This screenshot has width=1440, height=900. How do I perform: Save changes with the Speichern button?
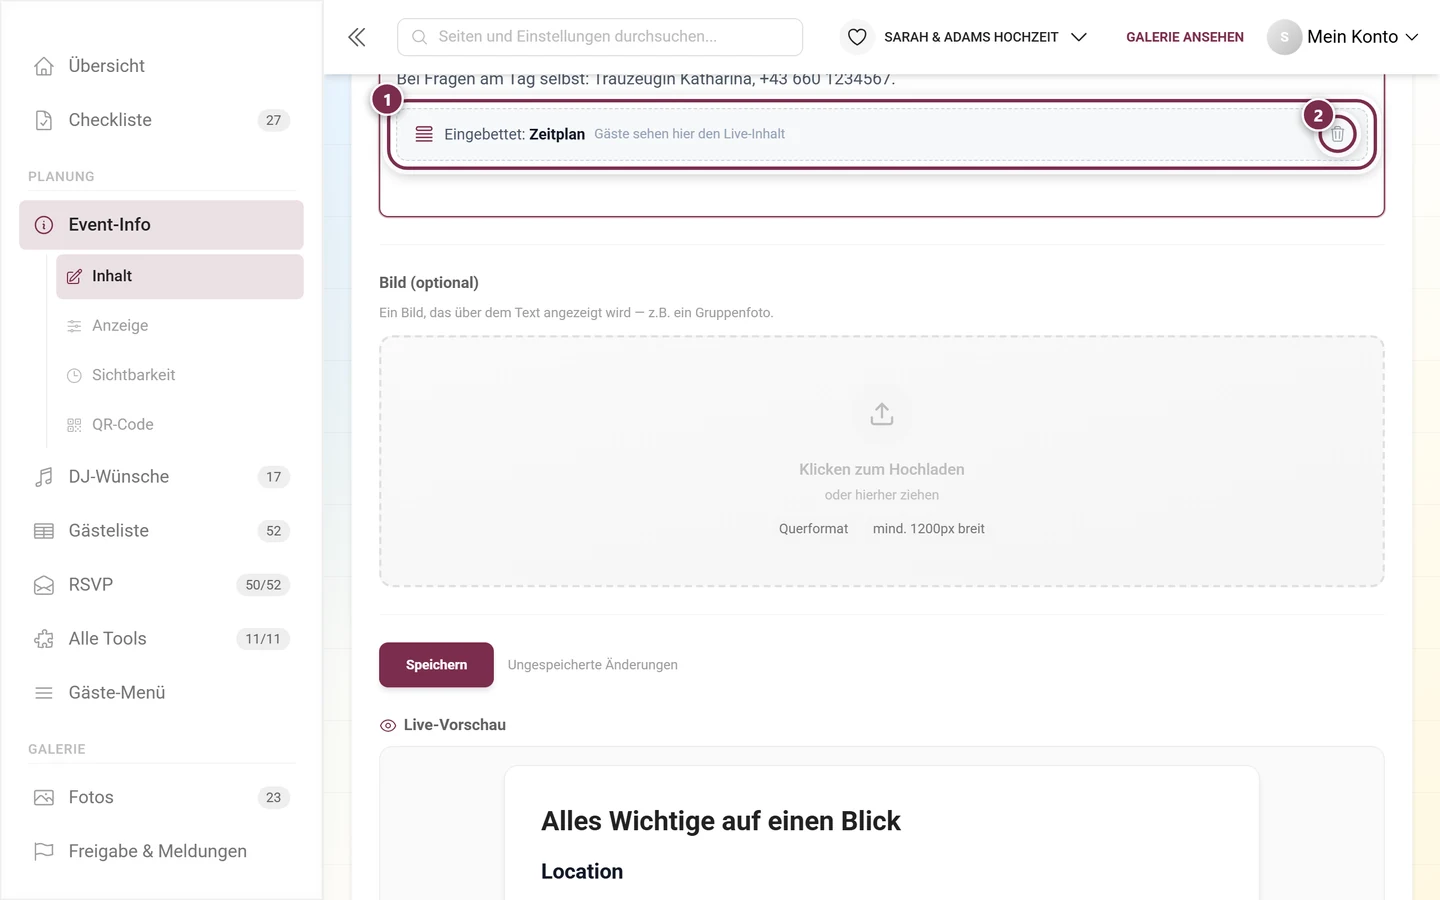coord(436,665)
